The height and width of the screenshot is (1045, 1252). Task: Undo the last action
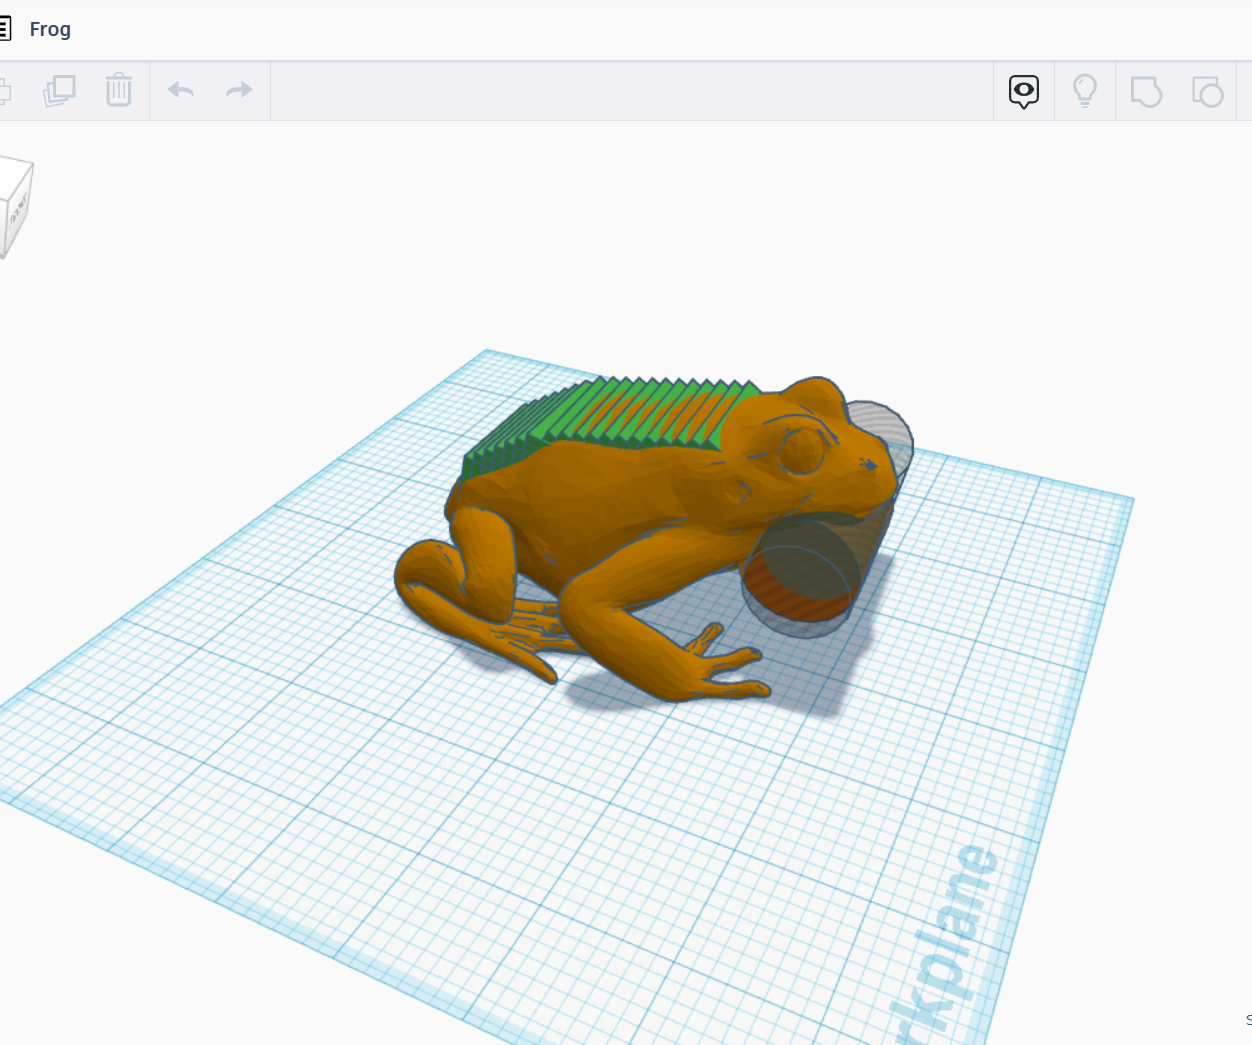181,90
